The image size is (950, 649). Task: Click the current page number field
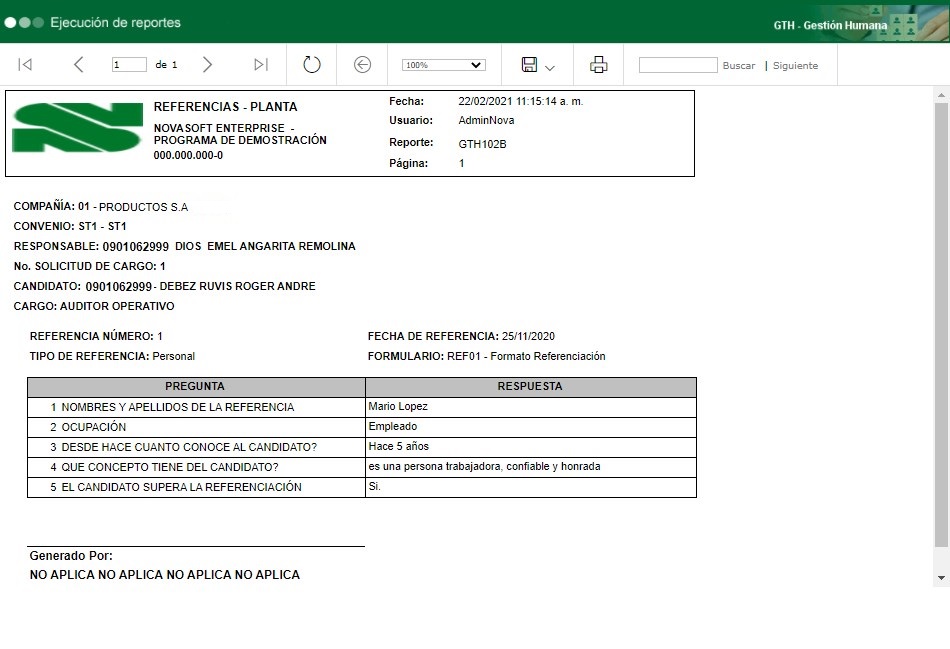click(129, 64)
